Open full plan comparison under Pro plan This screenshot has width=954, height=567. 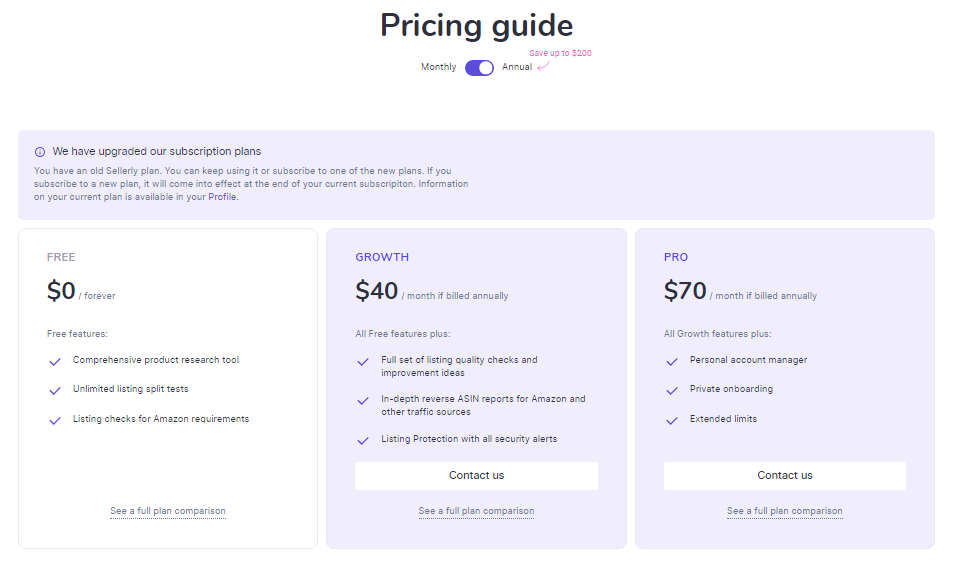[x=785, y=511]
